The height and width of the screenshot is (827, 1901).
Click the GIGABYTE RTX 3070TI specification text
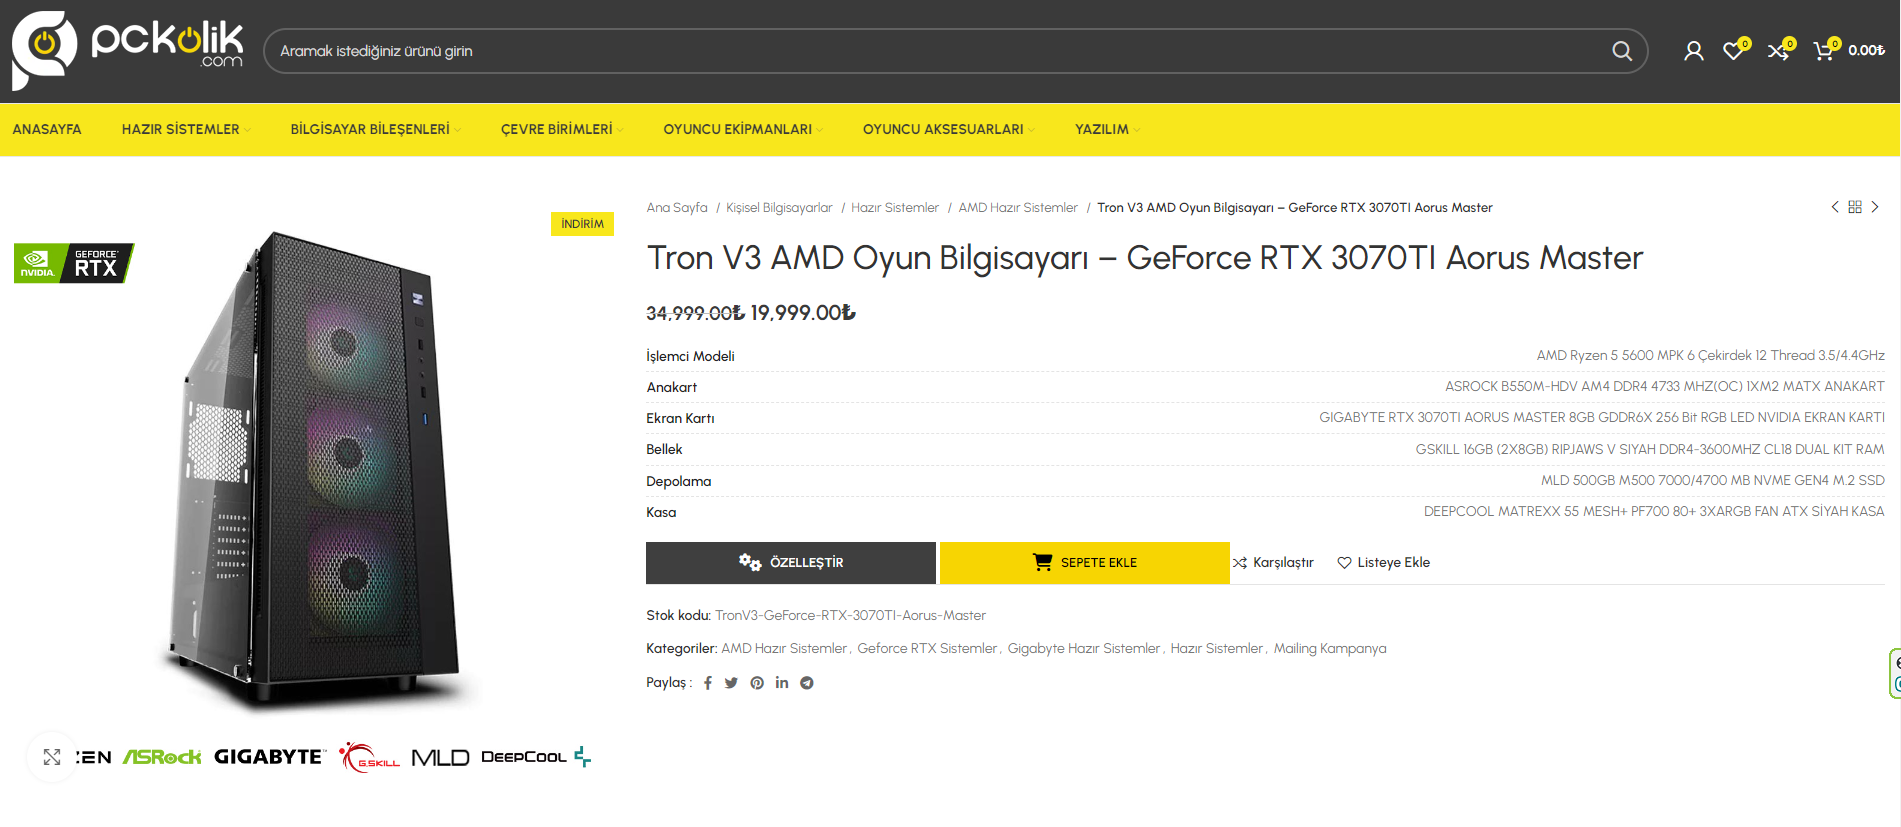[1601, 418]
